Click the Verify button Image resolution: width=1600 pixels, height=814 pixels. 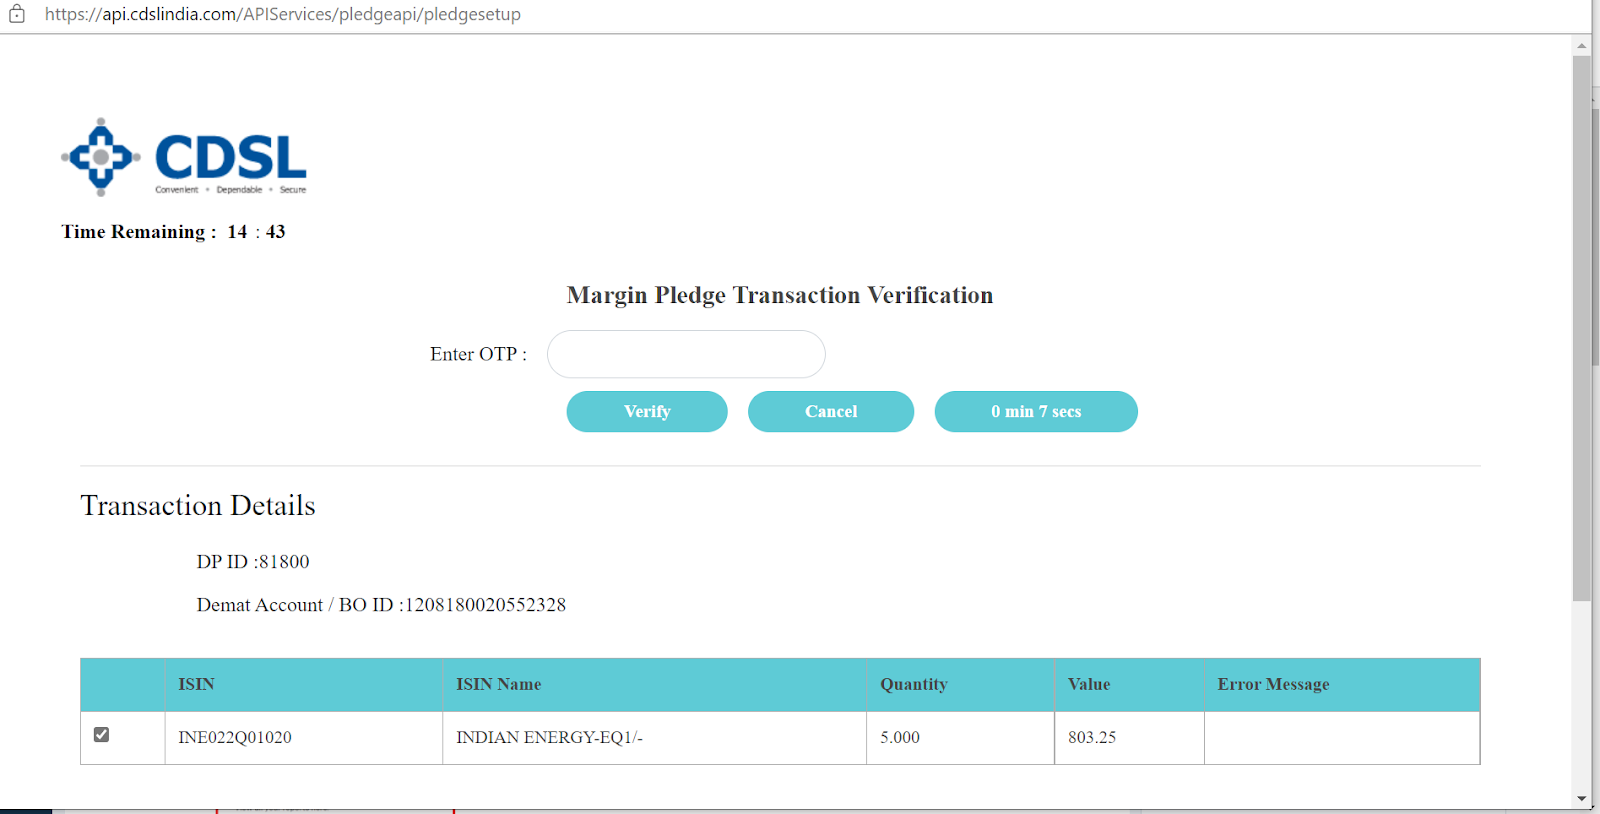(647, 412)
